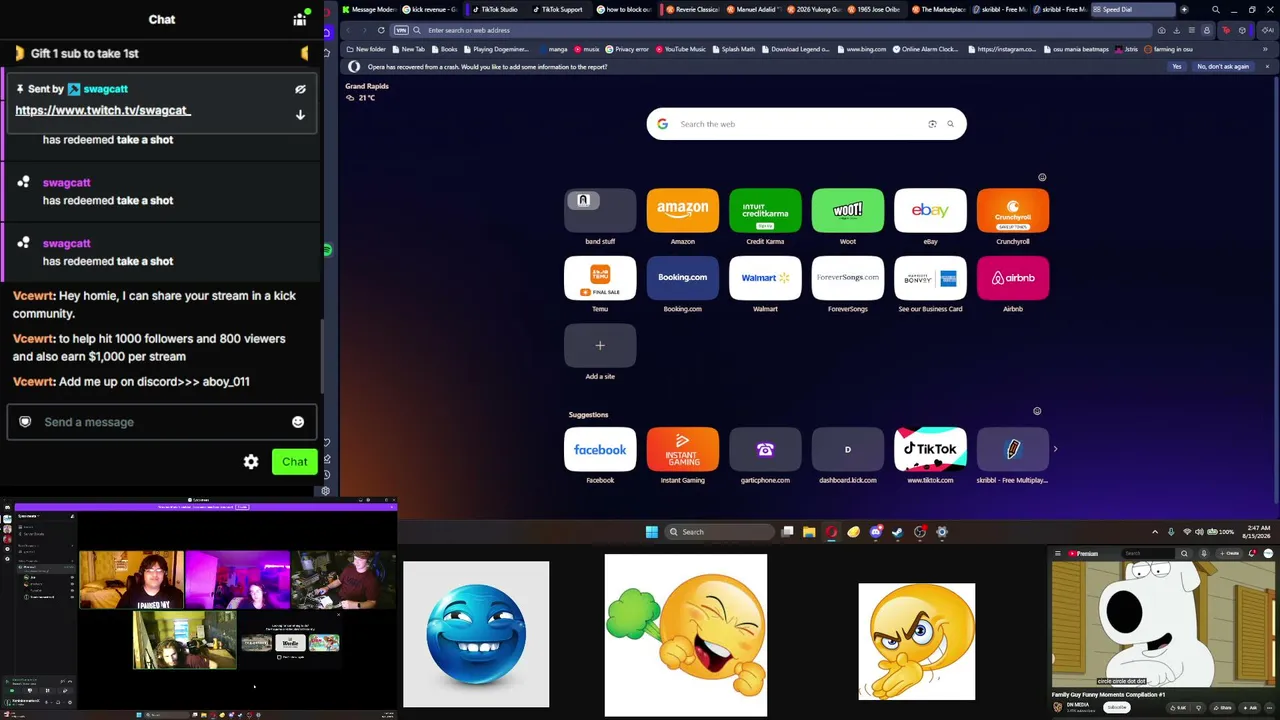Click the chat identity badge icon in message box
Screen dimensions: 1280x720
point(25,422)
